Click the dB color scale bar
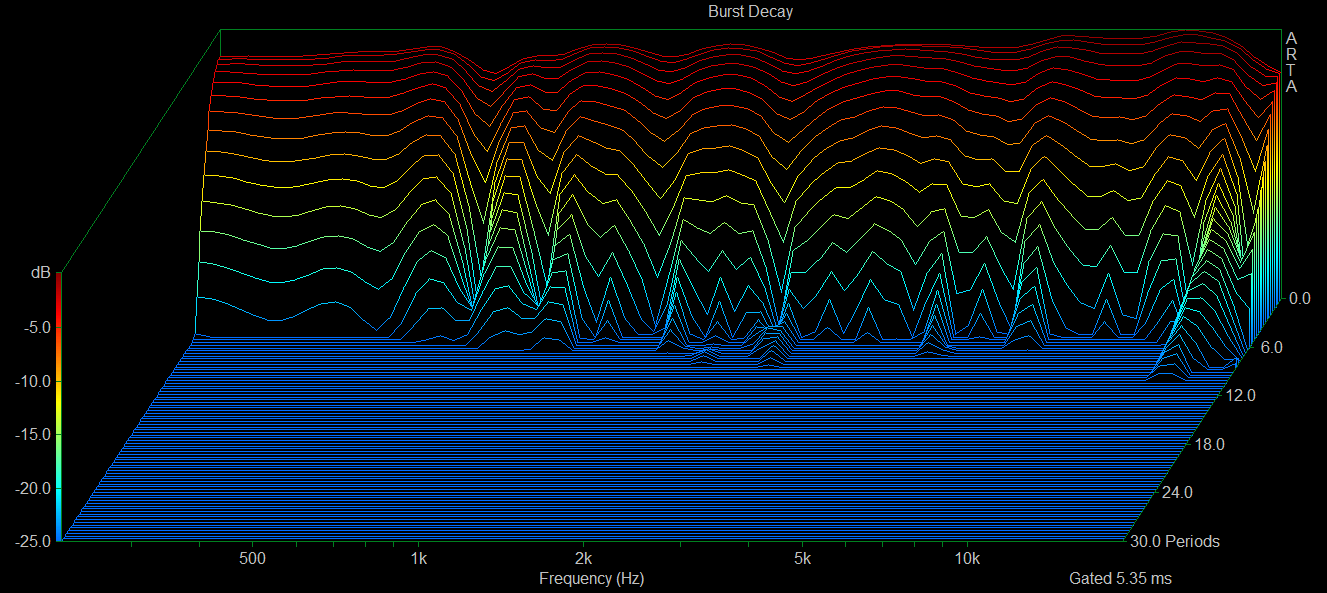 tap(59, 406)
